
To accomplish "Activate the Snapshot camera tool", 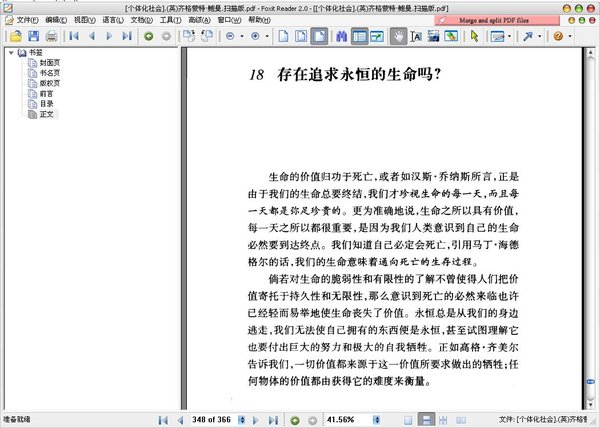I will pyautogui.click(x=434, y=36).
